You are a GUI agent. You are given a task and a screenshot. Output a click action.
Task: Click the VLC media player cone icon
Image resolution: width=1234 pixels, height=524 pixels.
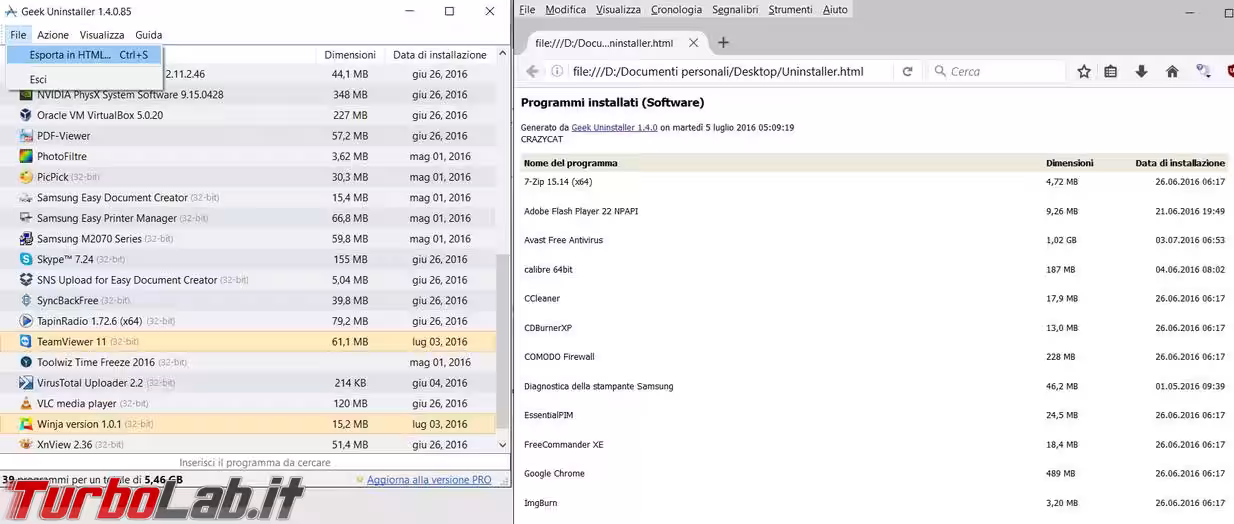pyautogui.click(x=26, y=404)
